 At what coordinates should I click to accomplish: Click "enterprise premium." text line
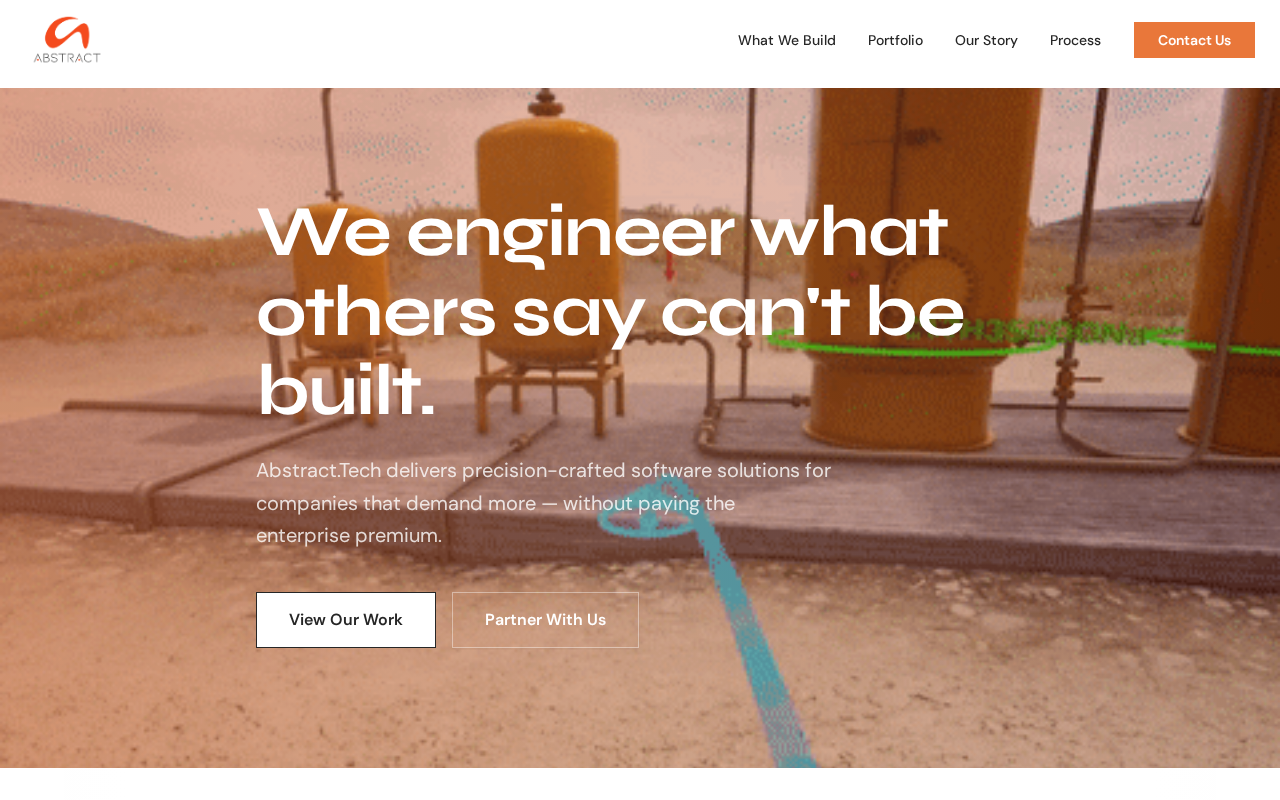point(349,536)
